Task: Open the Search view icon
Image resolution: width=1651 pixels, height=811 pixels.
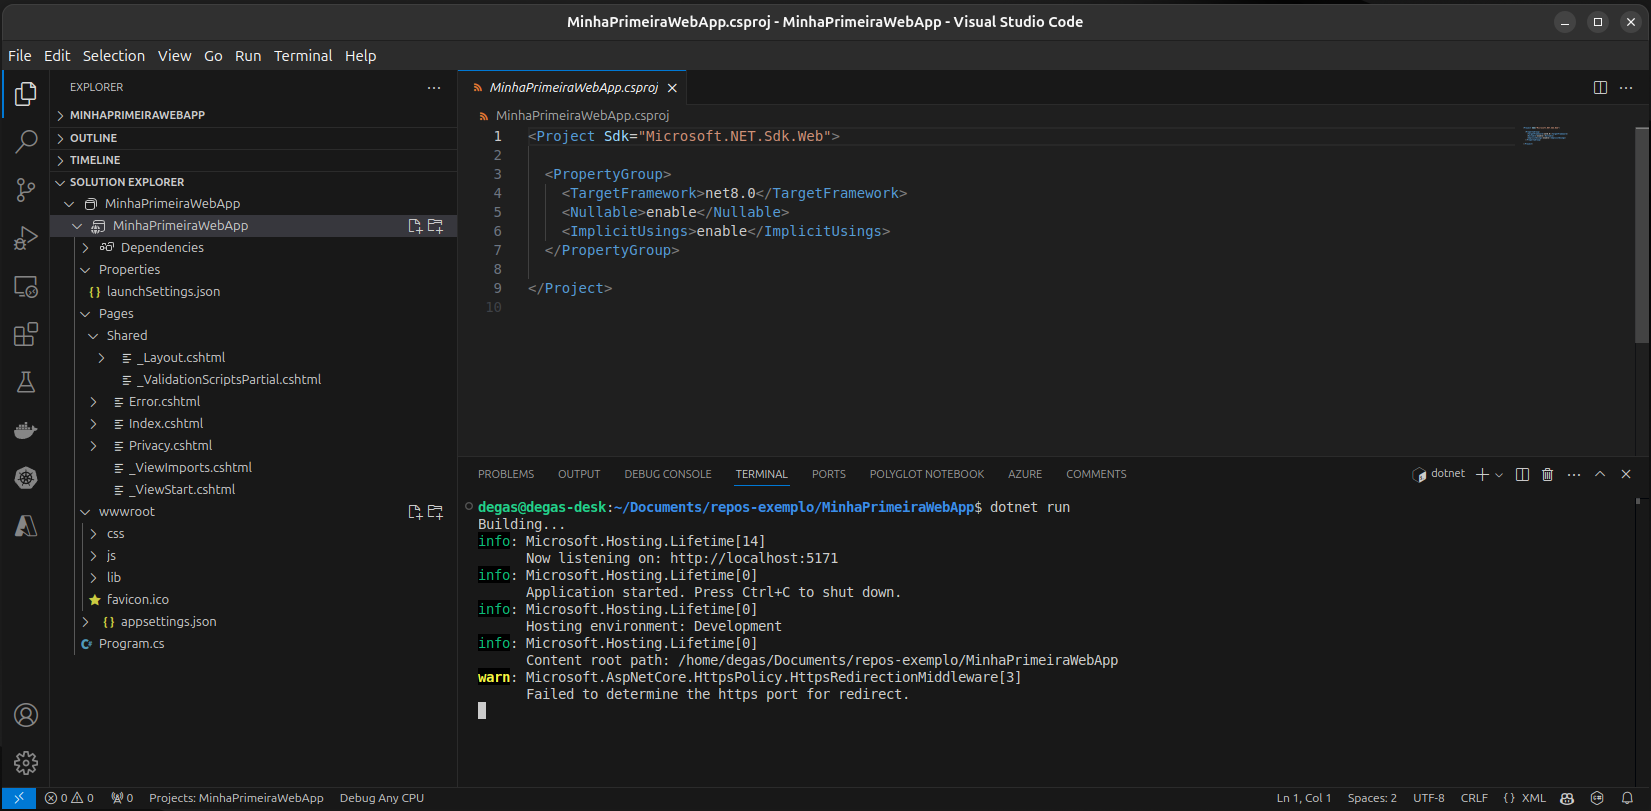Action: coord(26,142)
